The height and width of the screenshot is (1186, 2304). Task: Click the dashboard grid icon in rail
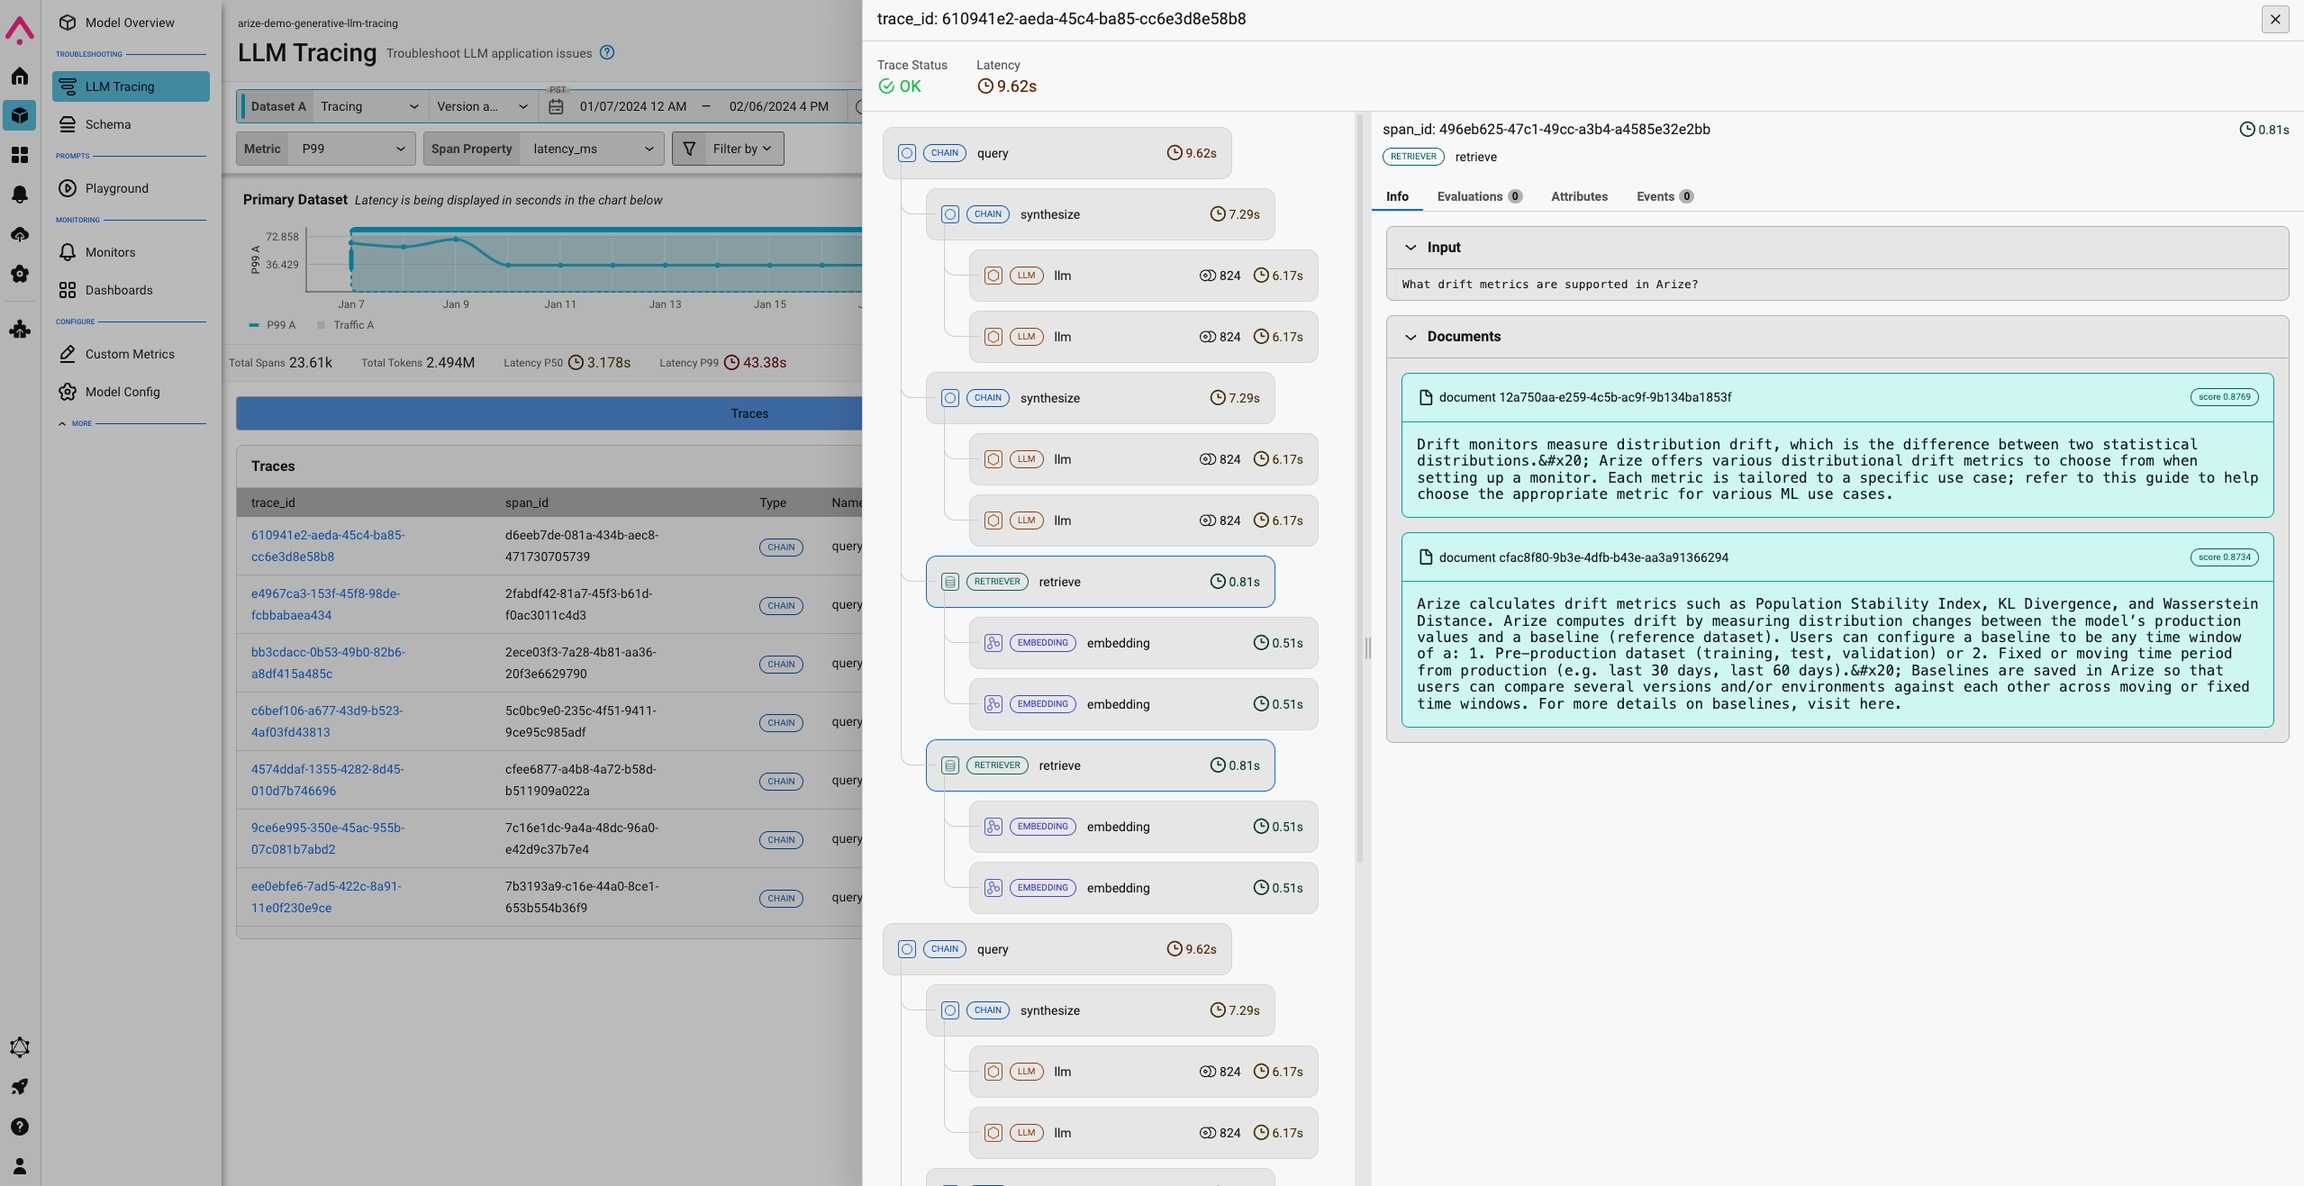tap(20, 155)
